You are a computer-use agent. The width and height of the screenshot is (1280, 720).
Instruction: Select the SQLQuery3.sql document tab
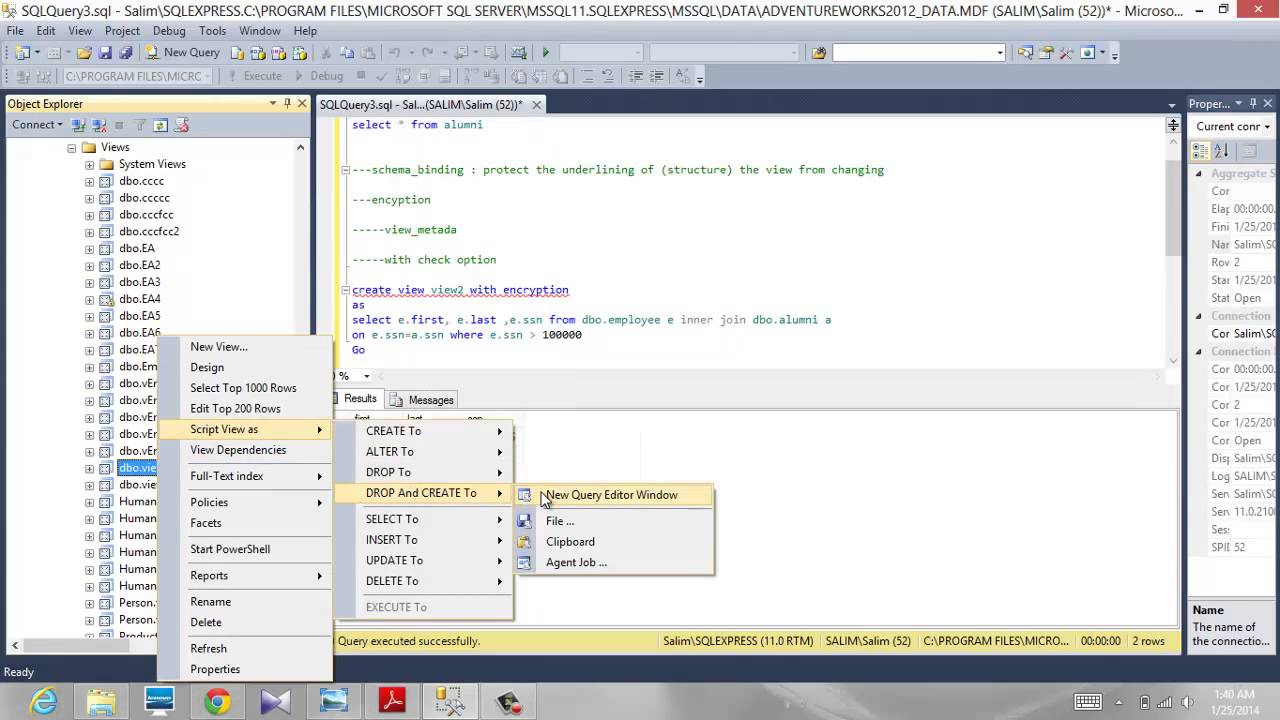(421, 105)
